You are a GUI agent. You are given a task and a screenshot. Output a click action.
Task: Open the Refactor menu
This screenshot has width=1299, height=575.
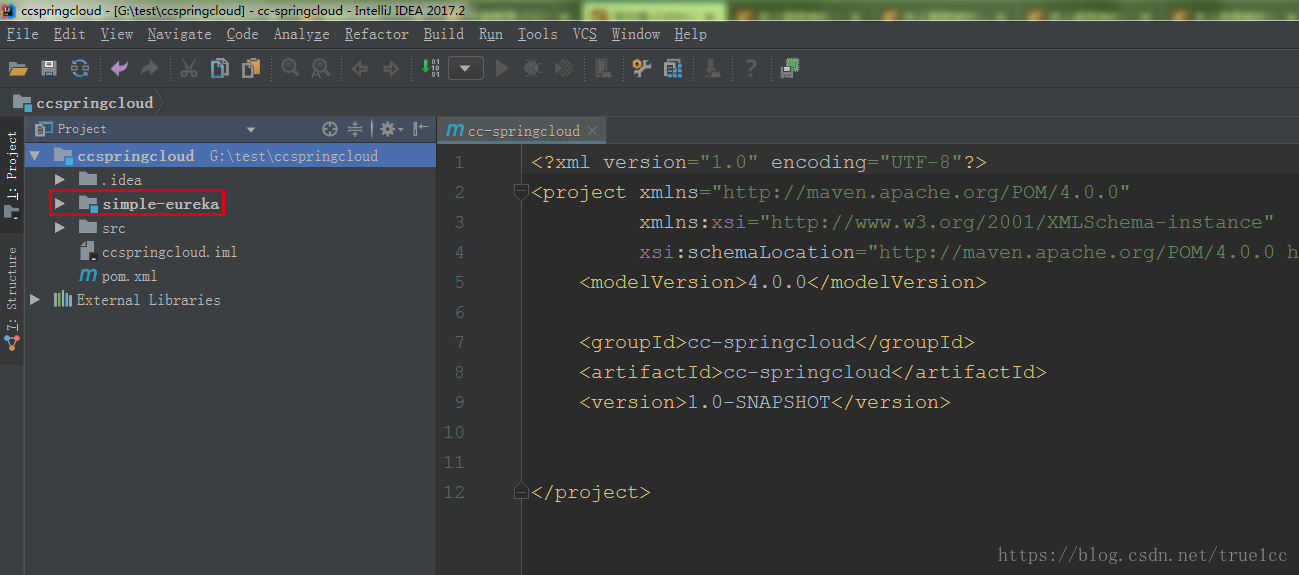tap(376, 34)
